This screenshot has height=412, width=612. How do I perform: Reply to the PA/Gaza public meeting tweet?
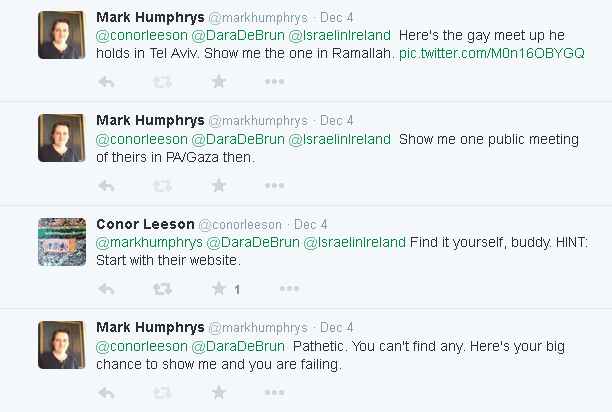106,185
